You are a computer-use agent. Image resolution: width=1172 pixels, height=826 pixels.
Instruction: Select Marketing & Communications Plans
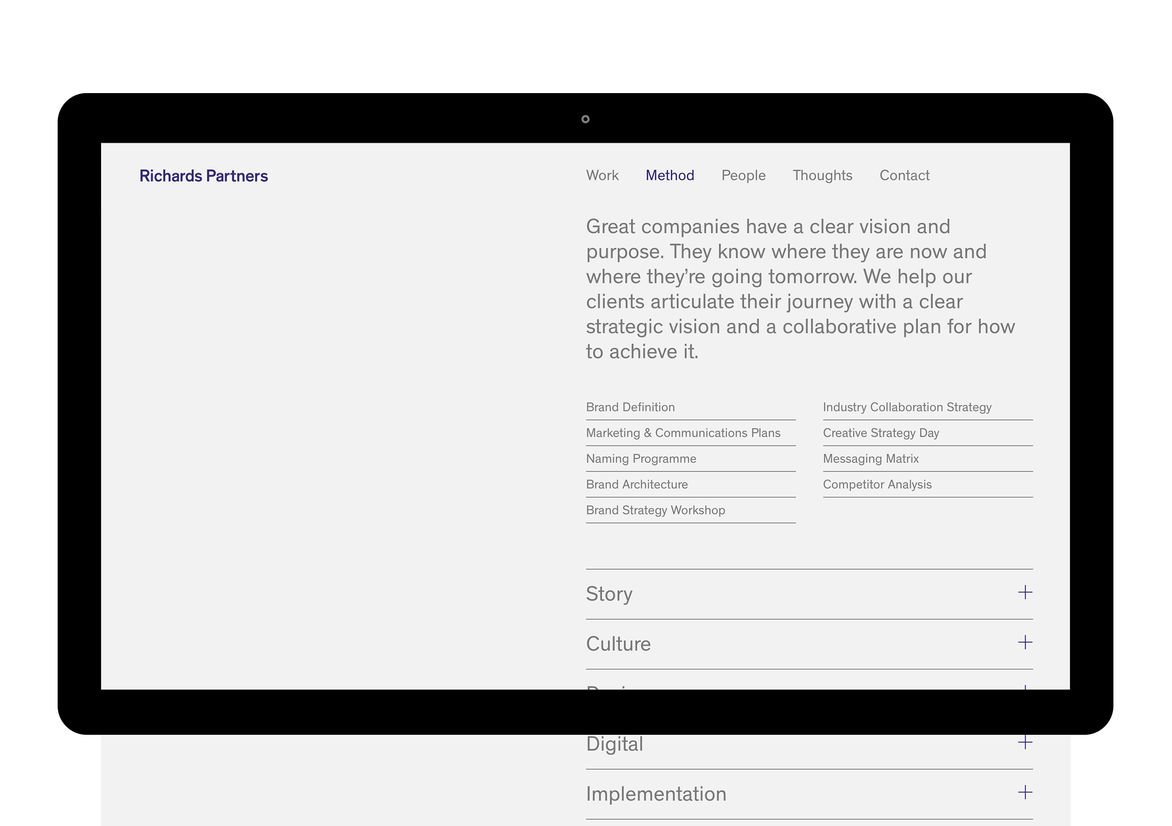click(683, 433)
